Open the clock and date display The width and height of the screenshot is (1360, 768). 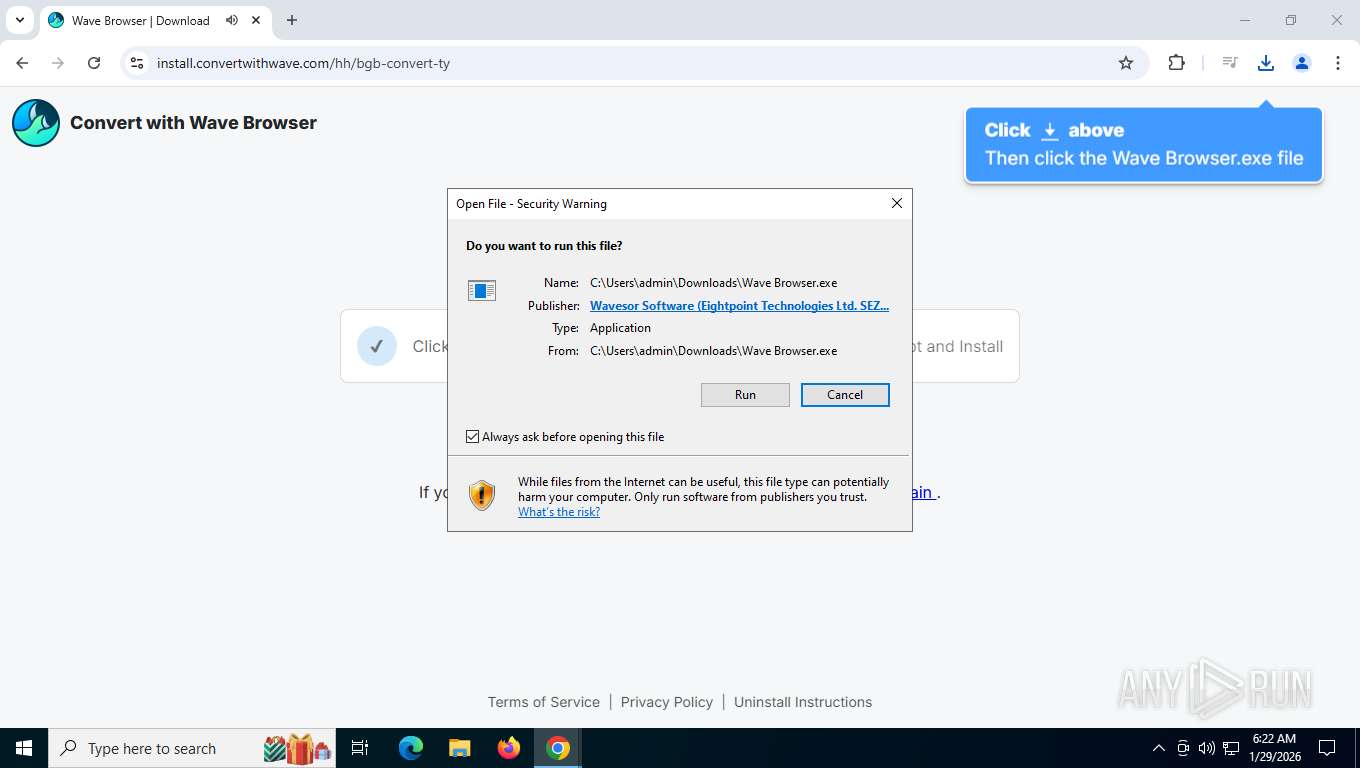tap(1273, 748)
